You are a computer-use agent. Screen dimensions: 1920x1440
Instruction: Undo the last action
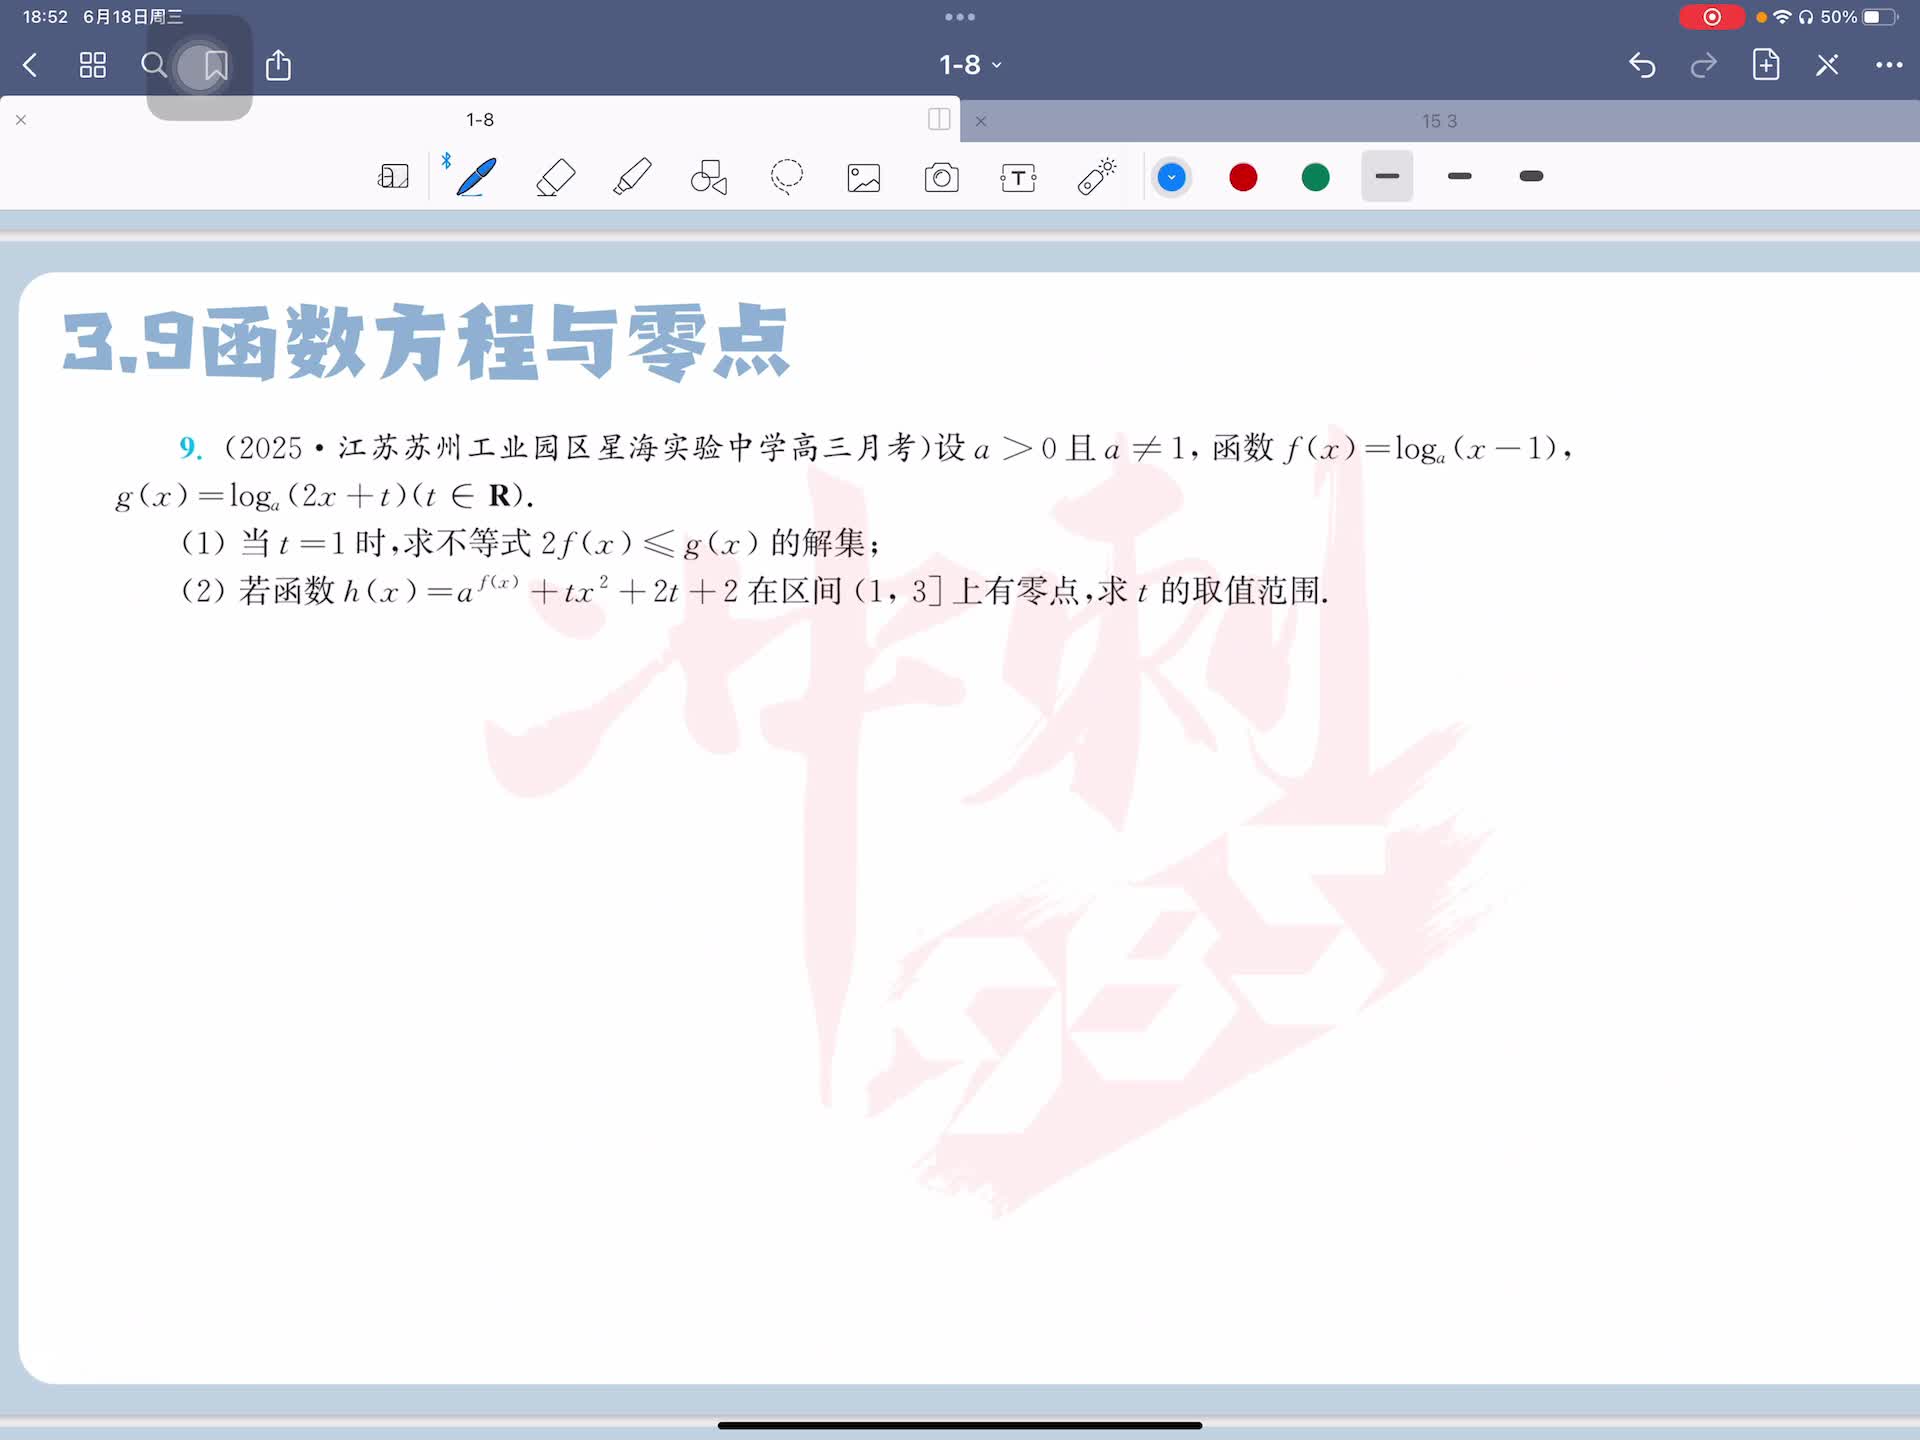(1641, 65)
